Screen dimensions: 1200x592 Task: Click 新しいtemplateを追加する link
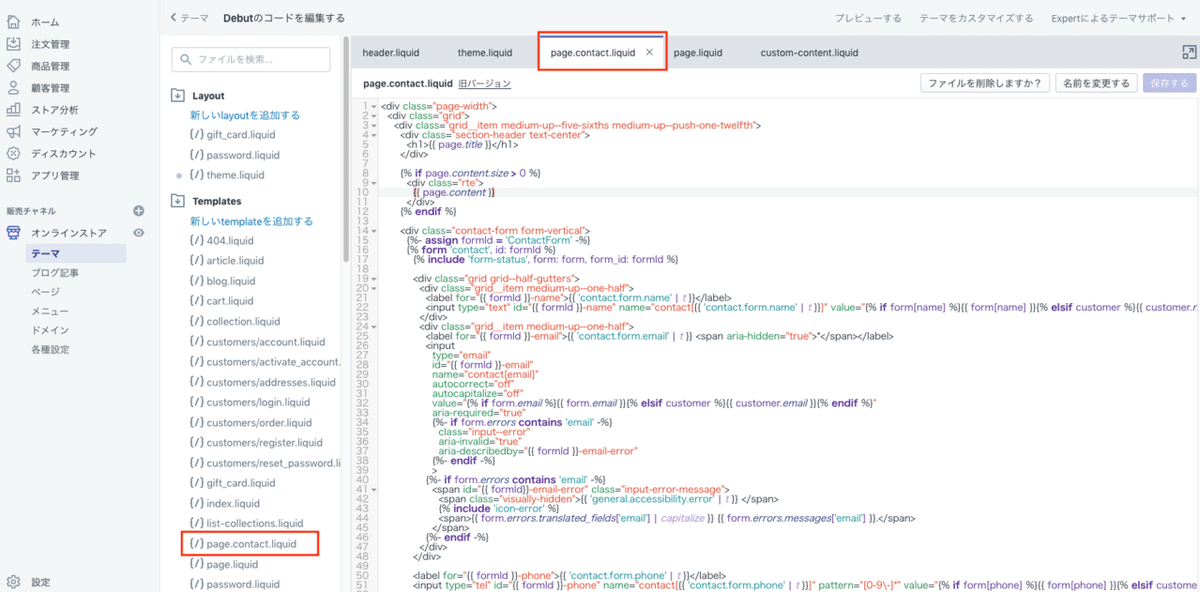coord(251,221)
